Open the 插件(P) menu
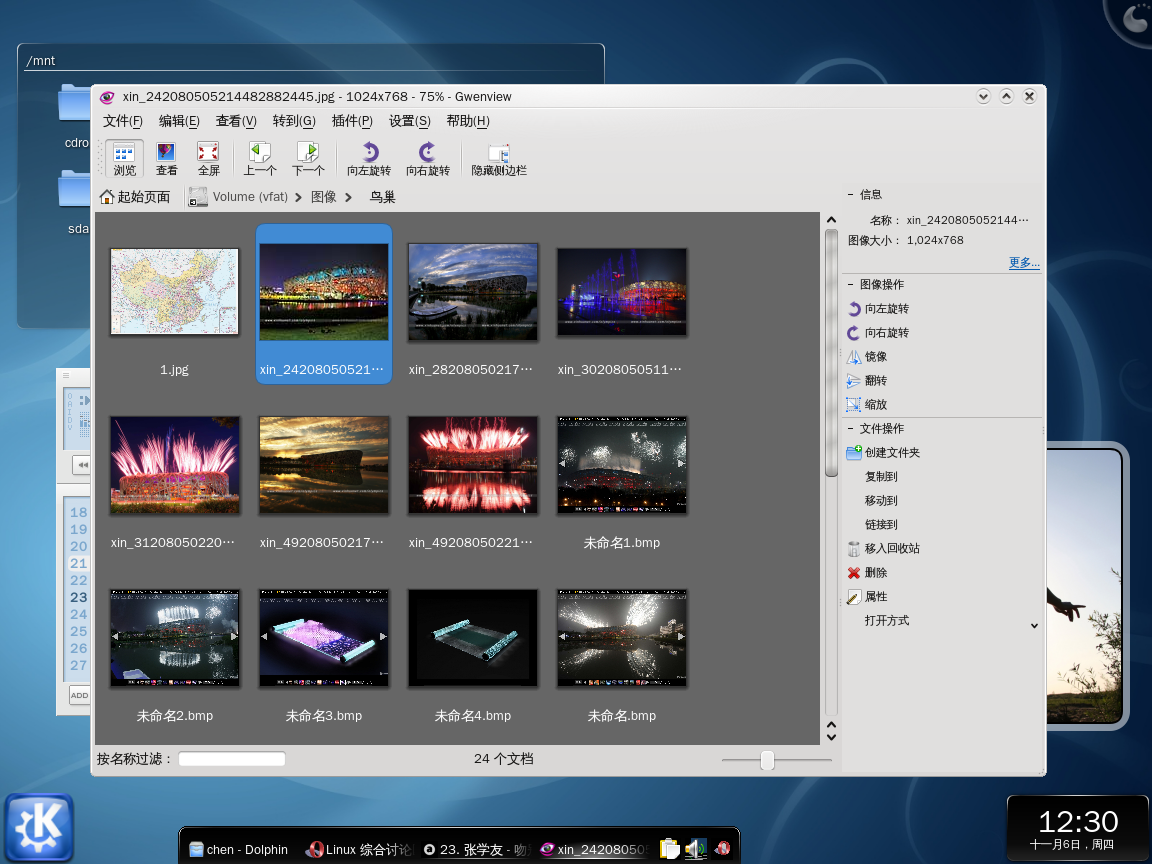The image size is (1152, 864). tap(352, 121)
